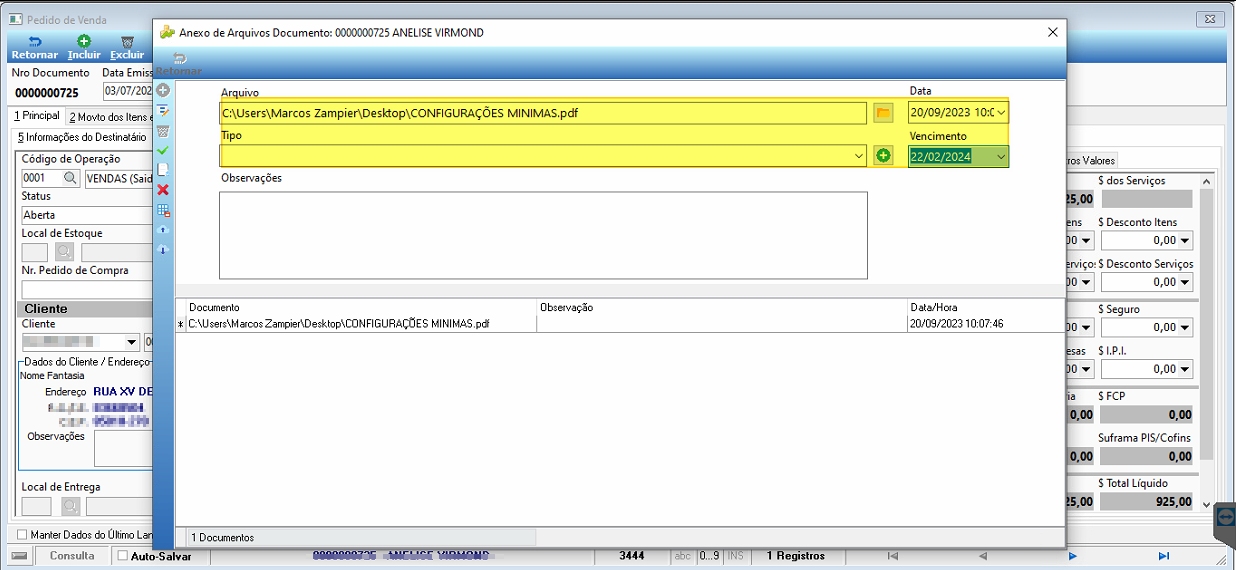Click Código de Operação 0001 field
Screen dimensions: 1236x570
pyautogui.click(x=41, y=178)
